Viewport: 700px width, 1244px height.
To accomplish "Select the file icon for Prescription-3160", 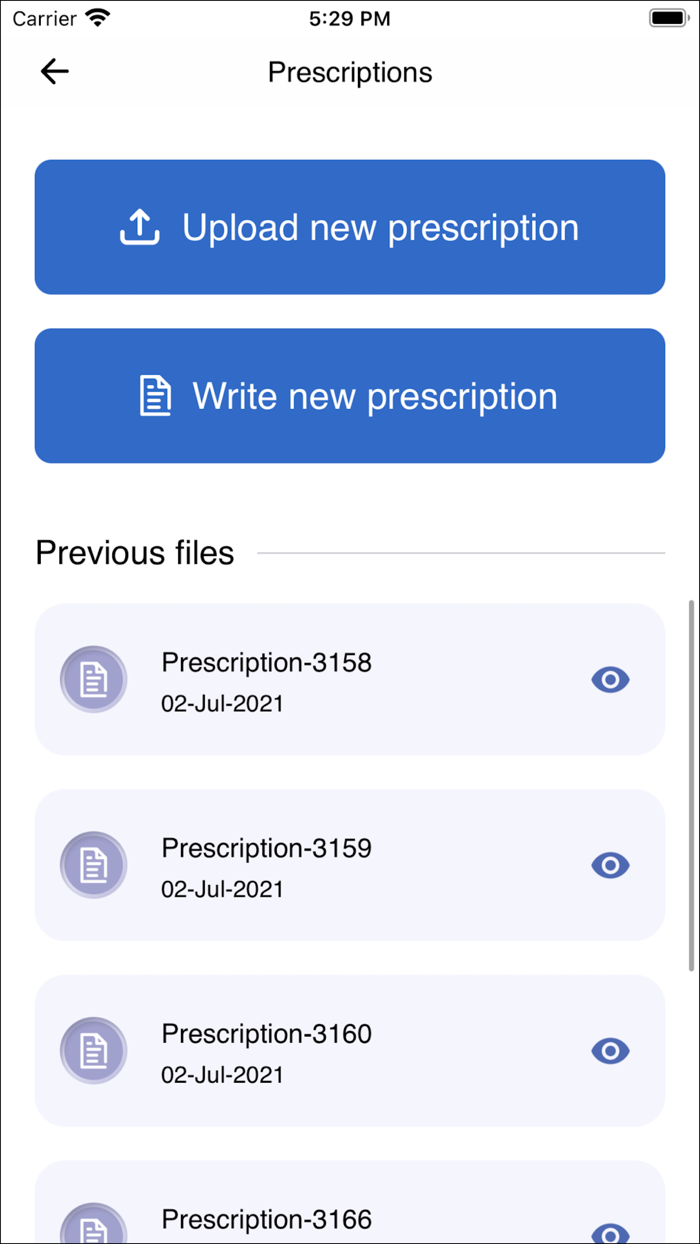I will tap(93, 1051).
